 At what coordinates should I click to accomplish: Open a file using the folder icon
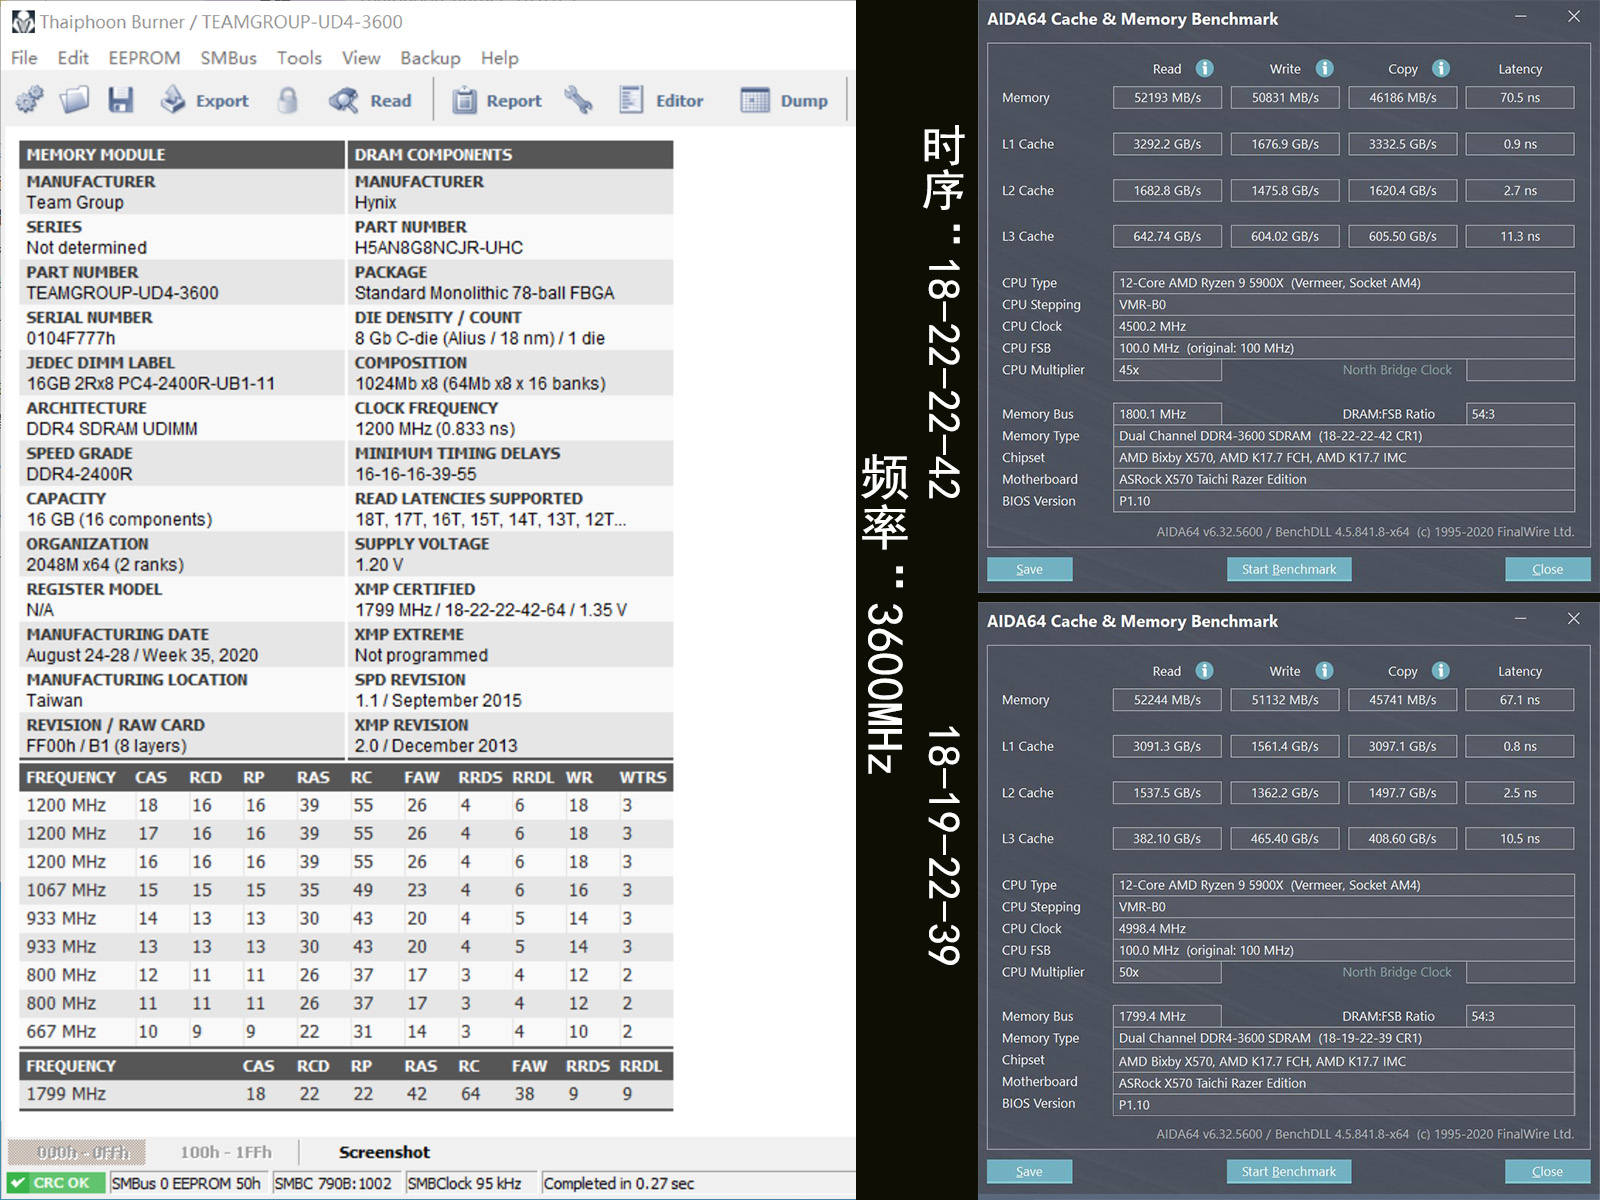tap(75, 100)
